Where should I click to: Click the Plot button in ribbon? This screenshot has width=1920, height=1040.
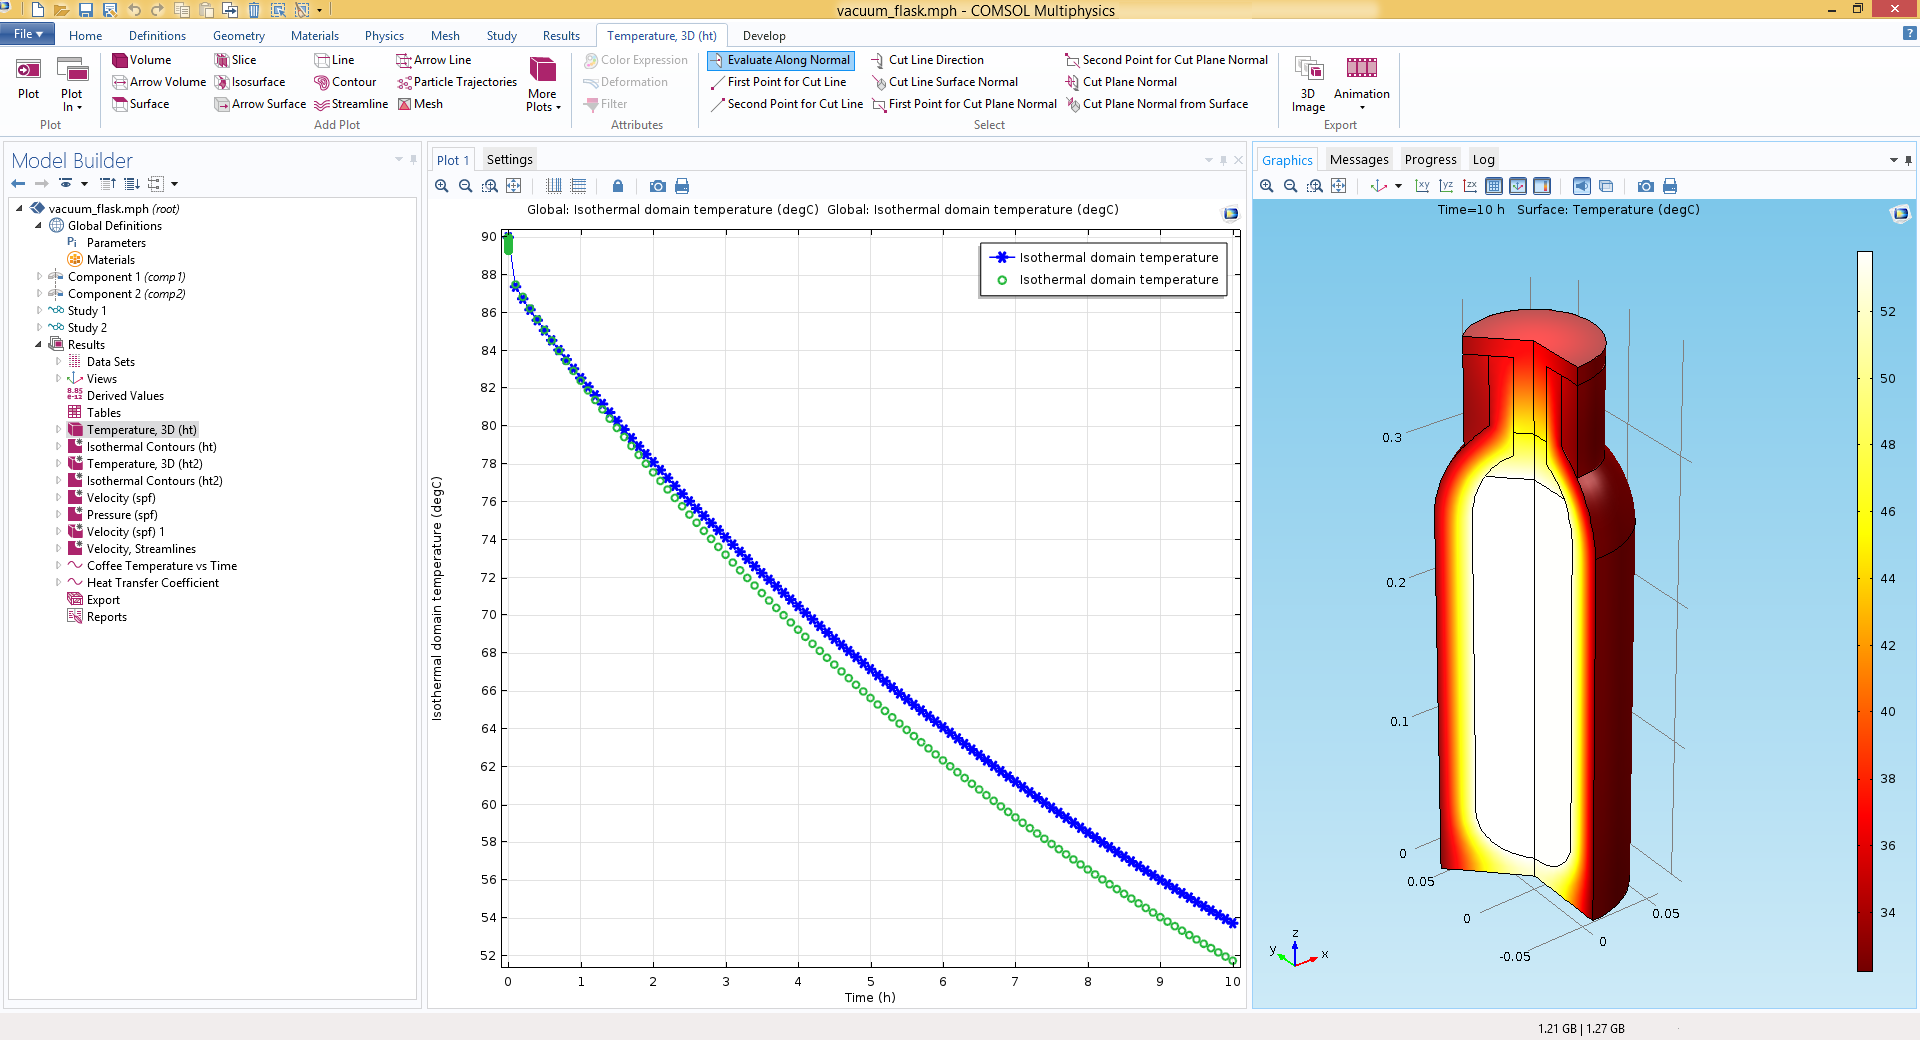click(28, 80)
